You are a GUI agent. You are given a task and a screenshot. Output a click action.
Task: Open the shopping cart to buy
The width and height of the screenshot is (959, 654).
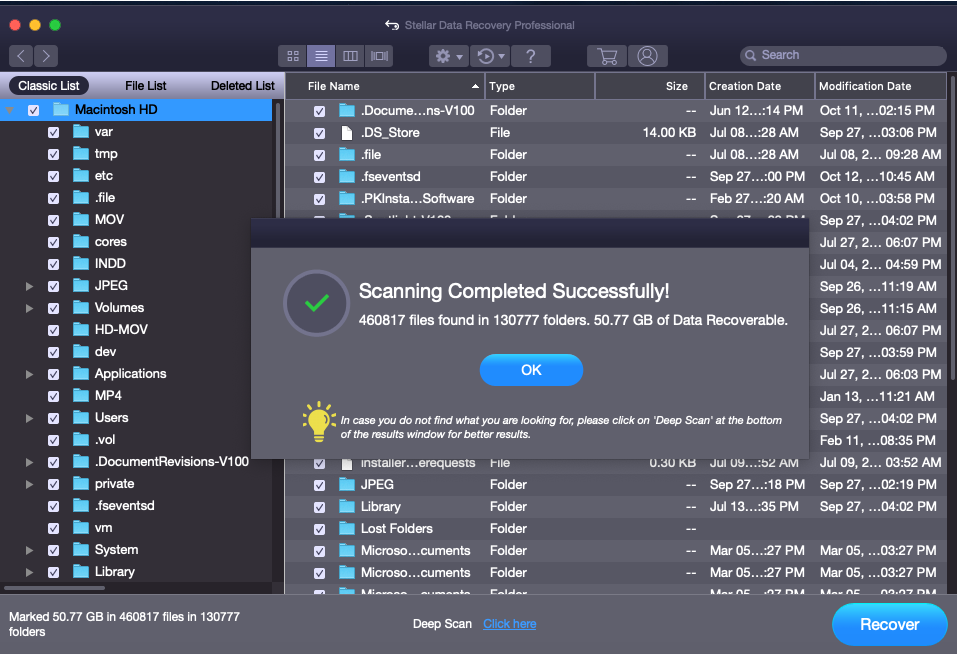[x=607, y=56]
